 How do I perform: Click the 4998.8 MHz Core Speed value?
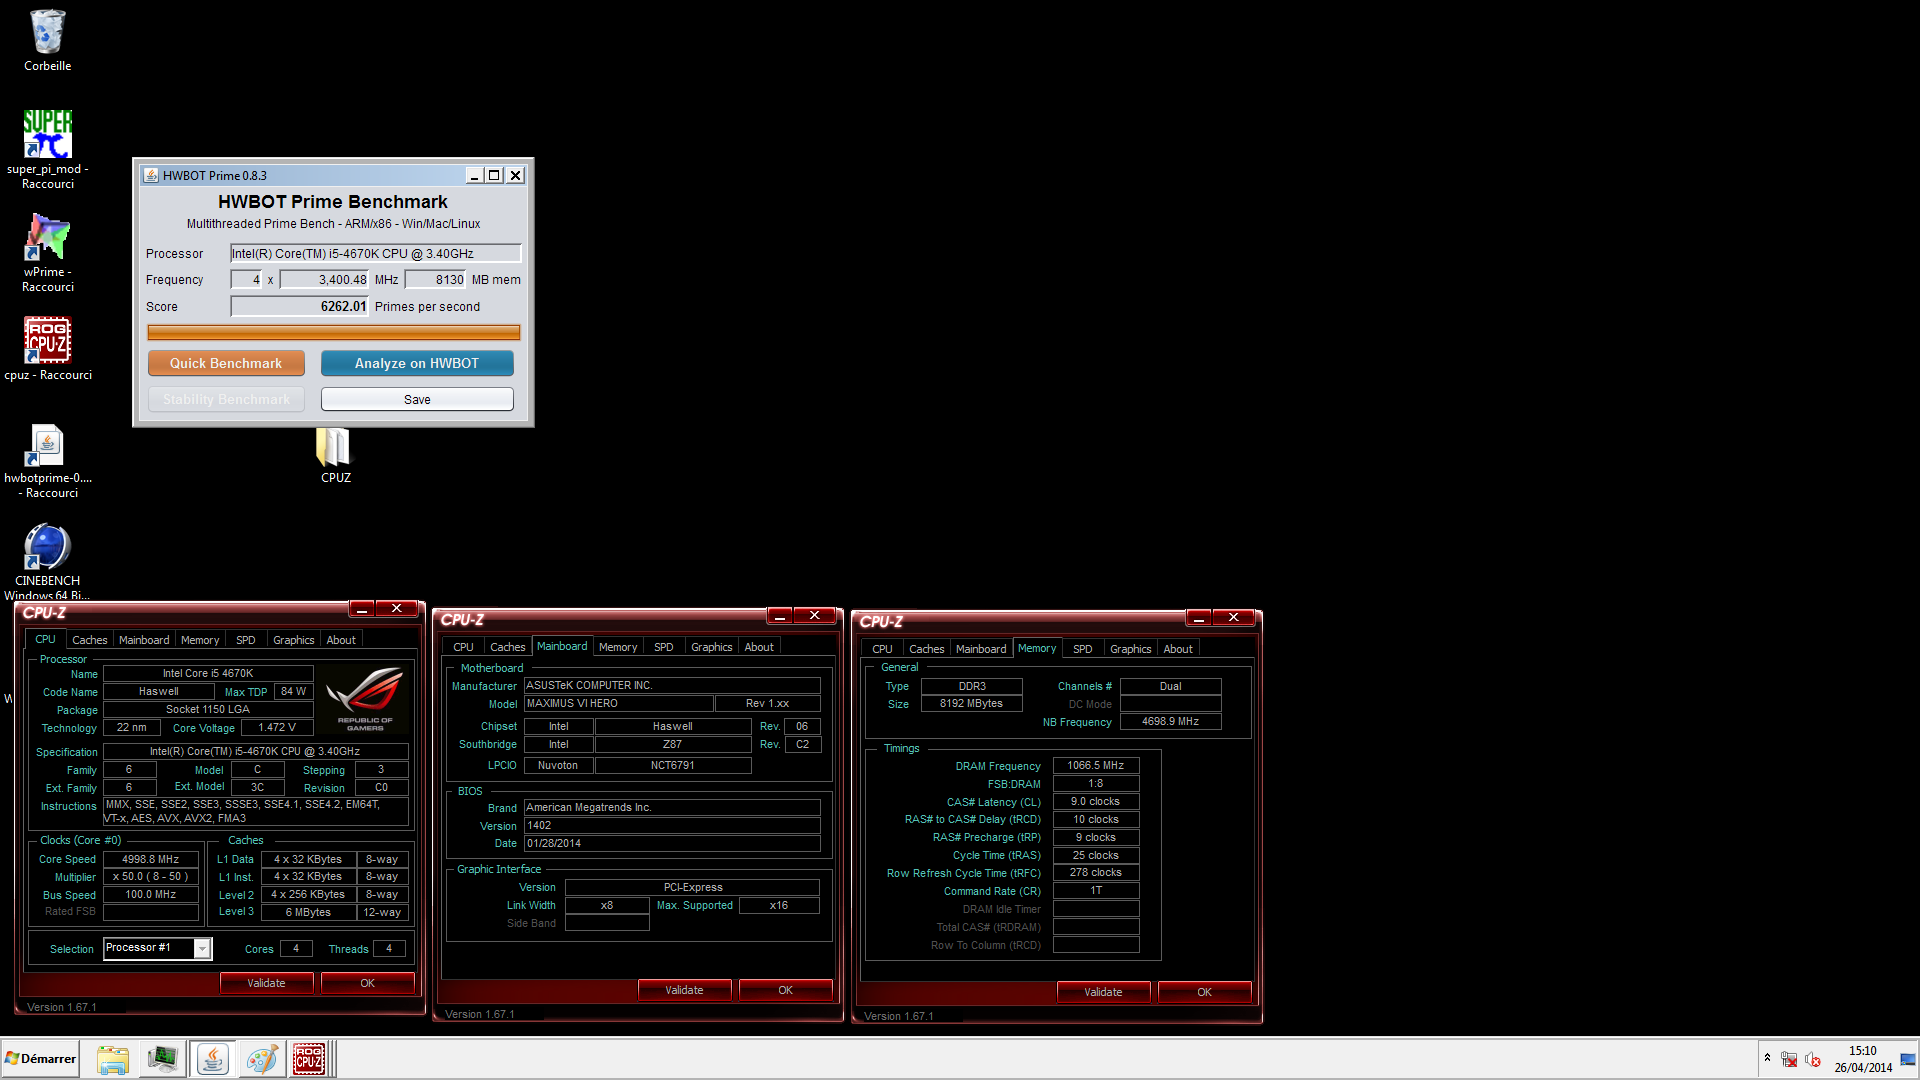point(151,859)
